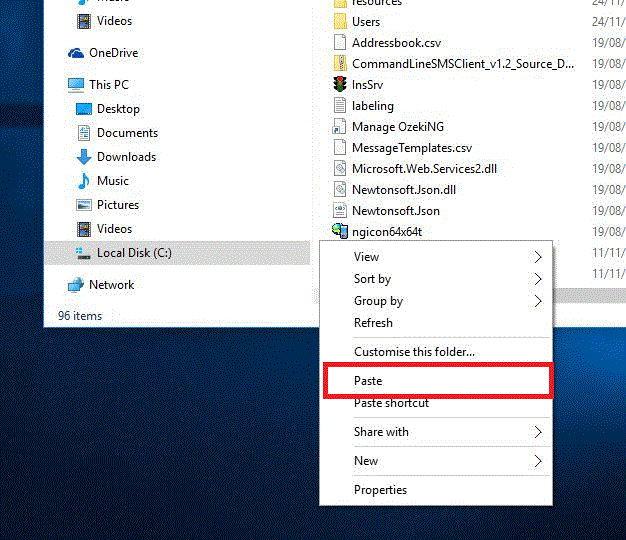Select This PC in the navigation pane

click(109, 85)
